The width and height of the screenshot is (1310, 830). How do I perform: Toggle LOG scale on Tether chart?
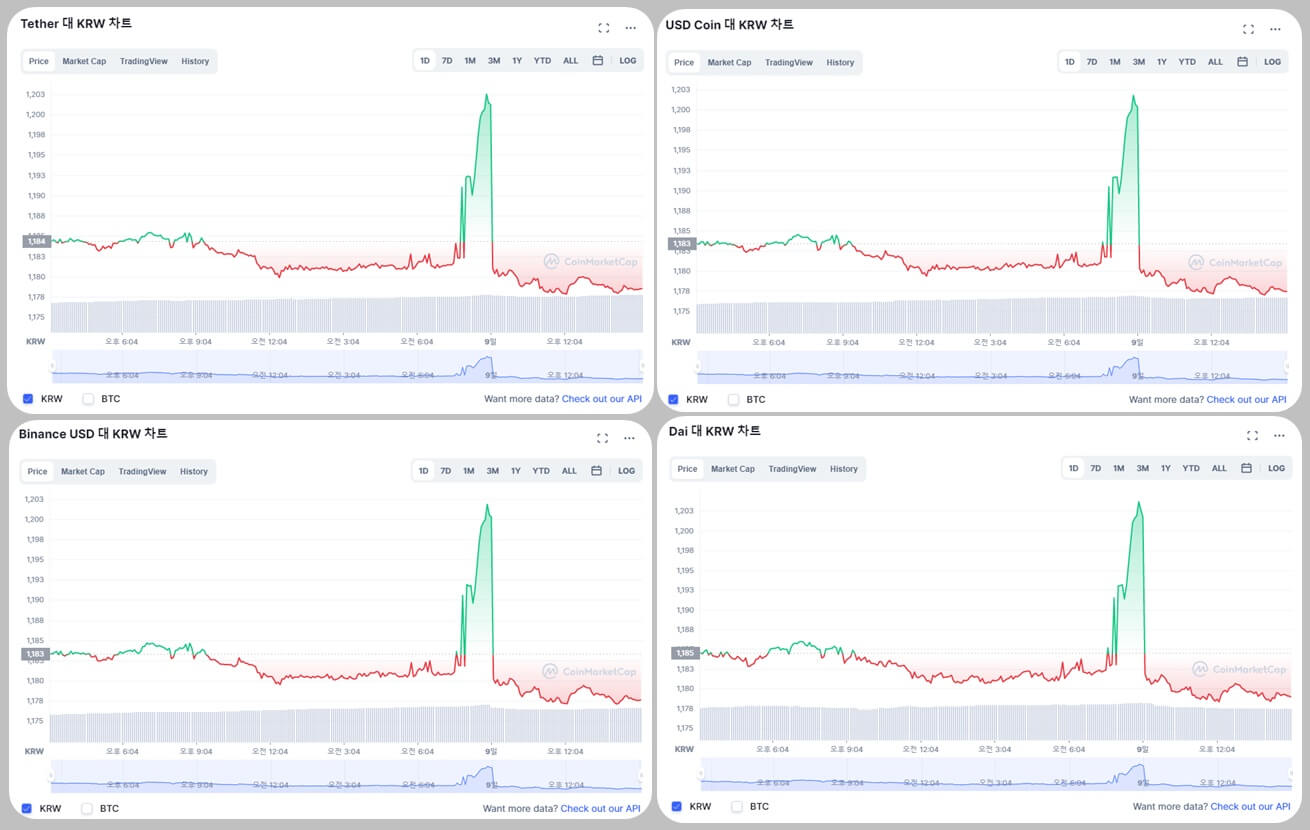628,61
